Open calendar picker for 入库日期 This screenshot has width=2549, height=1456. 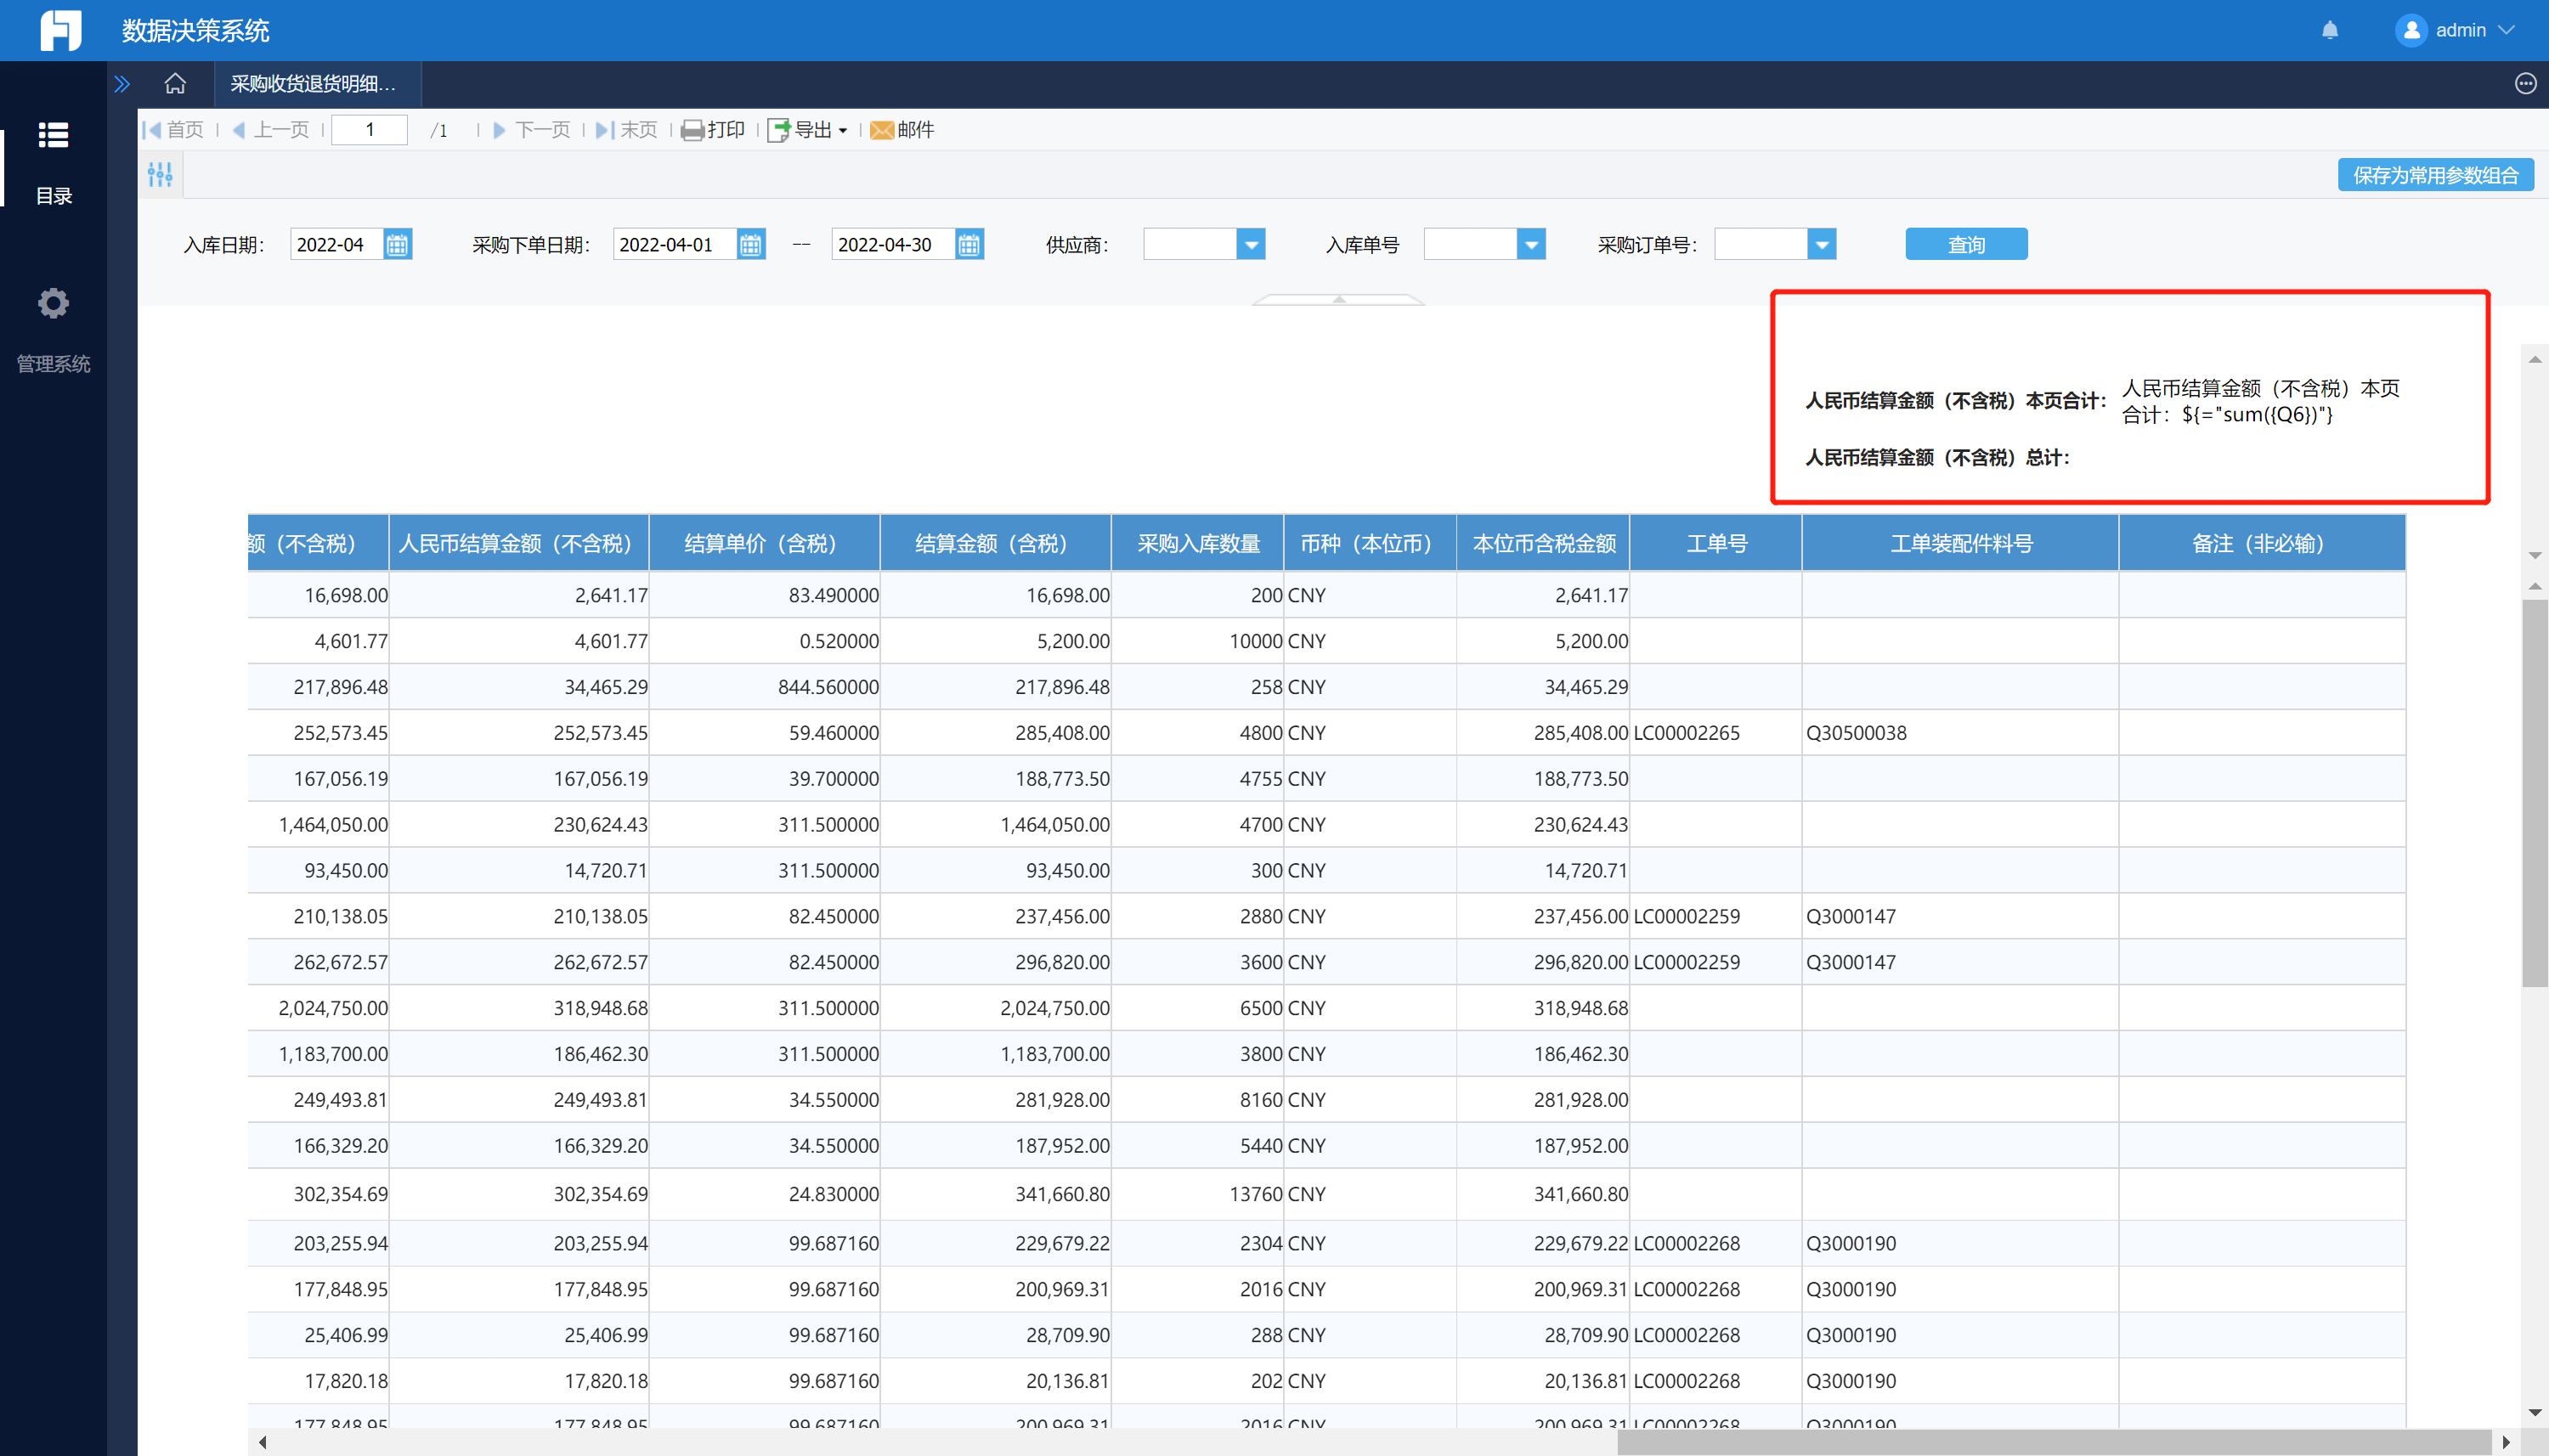point(398,245)
